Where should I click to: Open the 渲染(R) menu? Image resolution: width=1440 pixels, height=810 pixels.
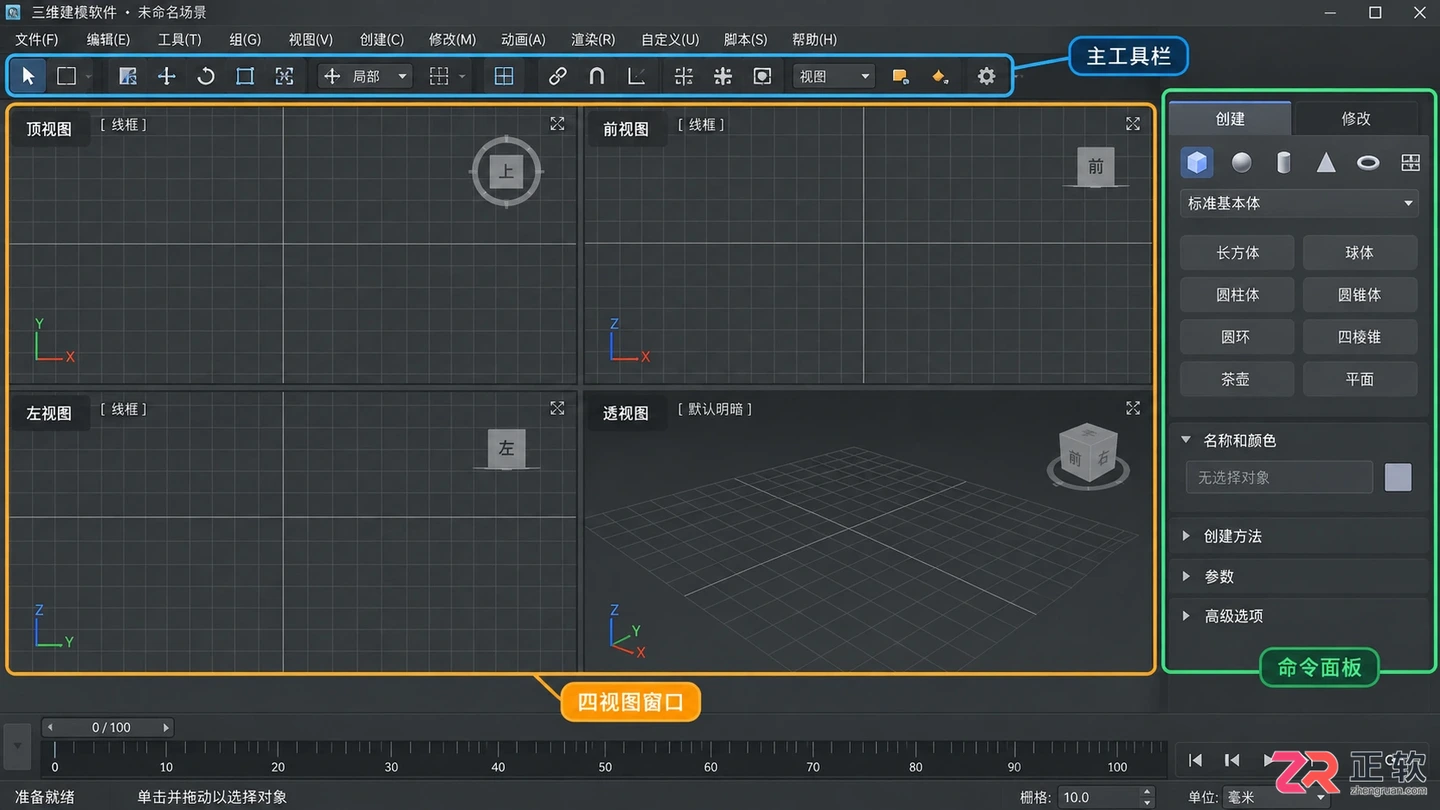[x=593, y=39]
